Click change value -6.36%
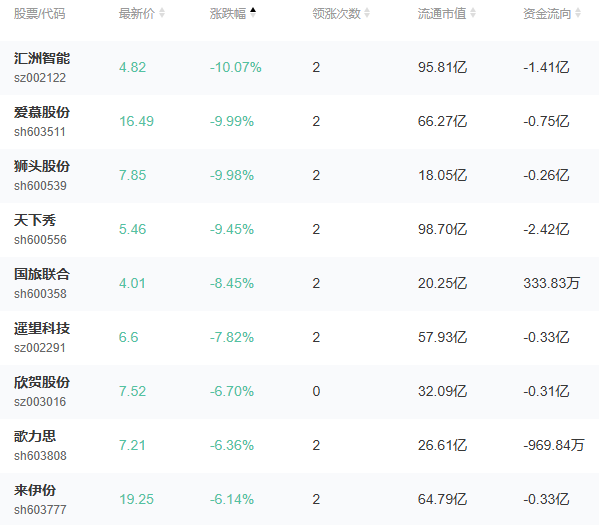This screenshot has height=525, width=599. coord(232,445)
